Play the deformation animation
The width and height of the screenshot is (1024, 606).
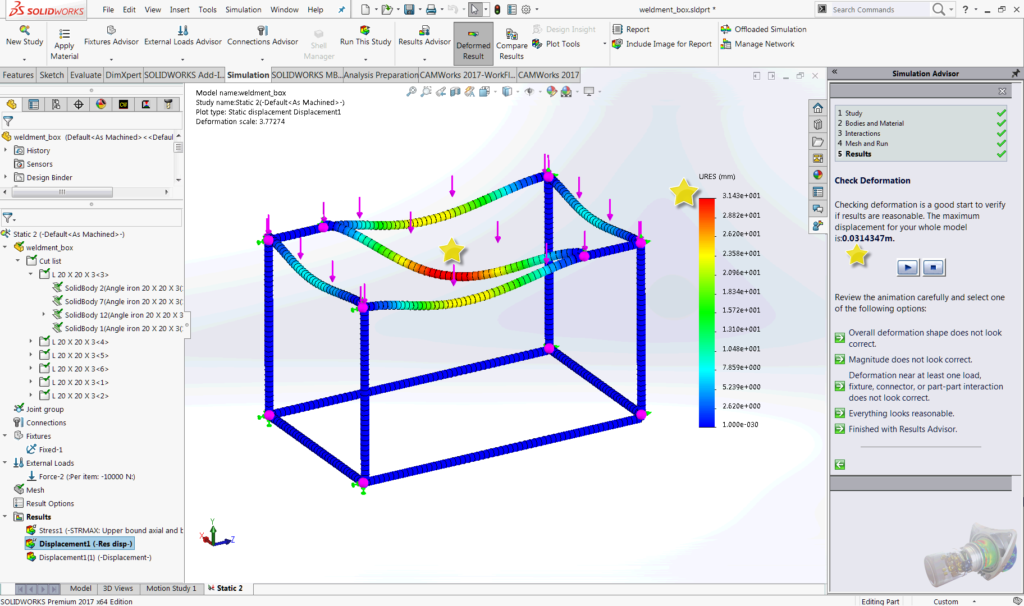pos(907,267)
